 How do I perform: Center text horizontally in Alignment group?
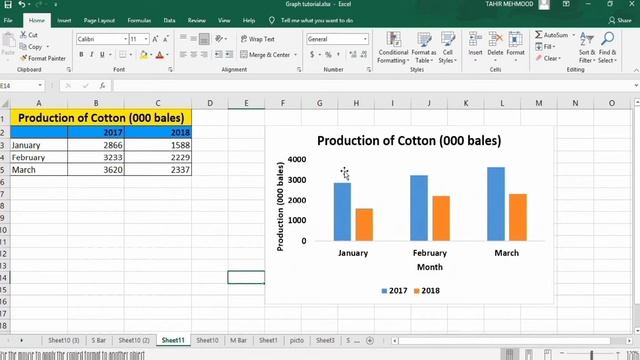click(x=193, y=54)
